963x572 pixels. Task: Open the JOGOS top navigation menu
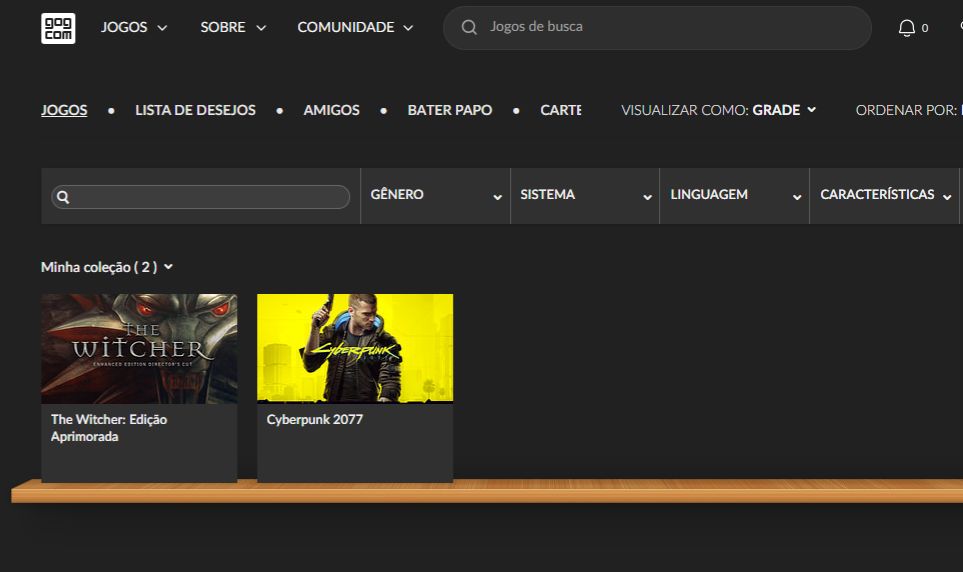click(x=134, y=27)
